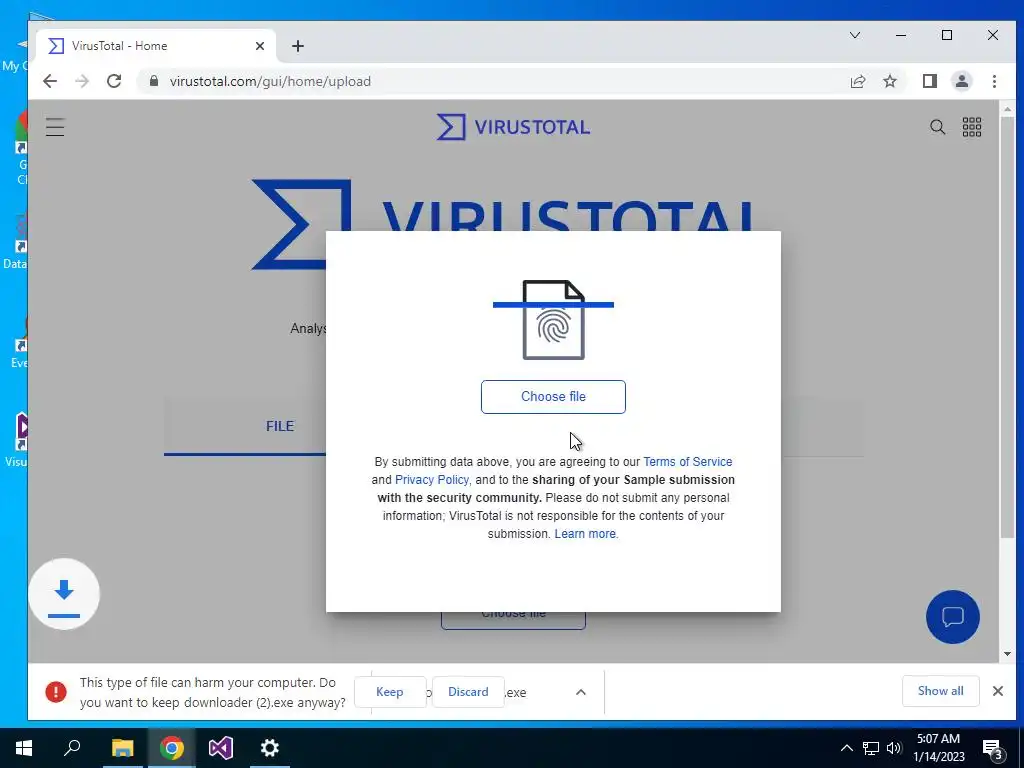This screenshot has width=1024, height=768.
Task: Discard the dangerous download
Action: tap(468, 692)
